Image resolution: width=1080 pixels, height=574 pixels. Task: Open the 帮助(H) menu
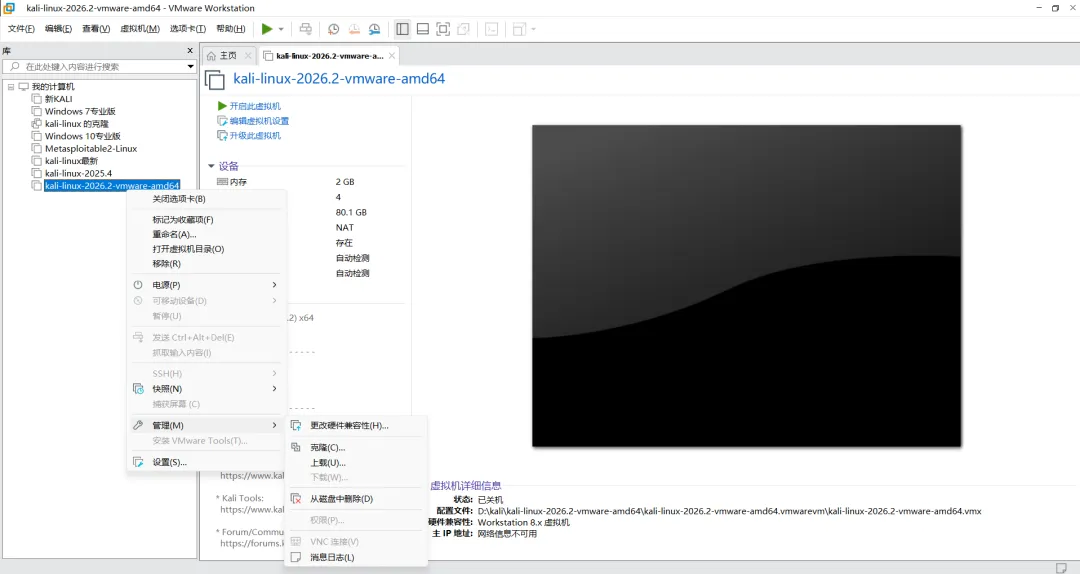click(x=230, y=29)
